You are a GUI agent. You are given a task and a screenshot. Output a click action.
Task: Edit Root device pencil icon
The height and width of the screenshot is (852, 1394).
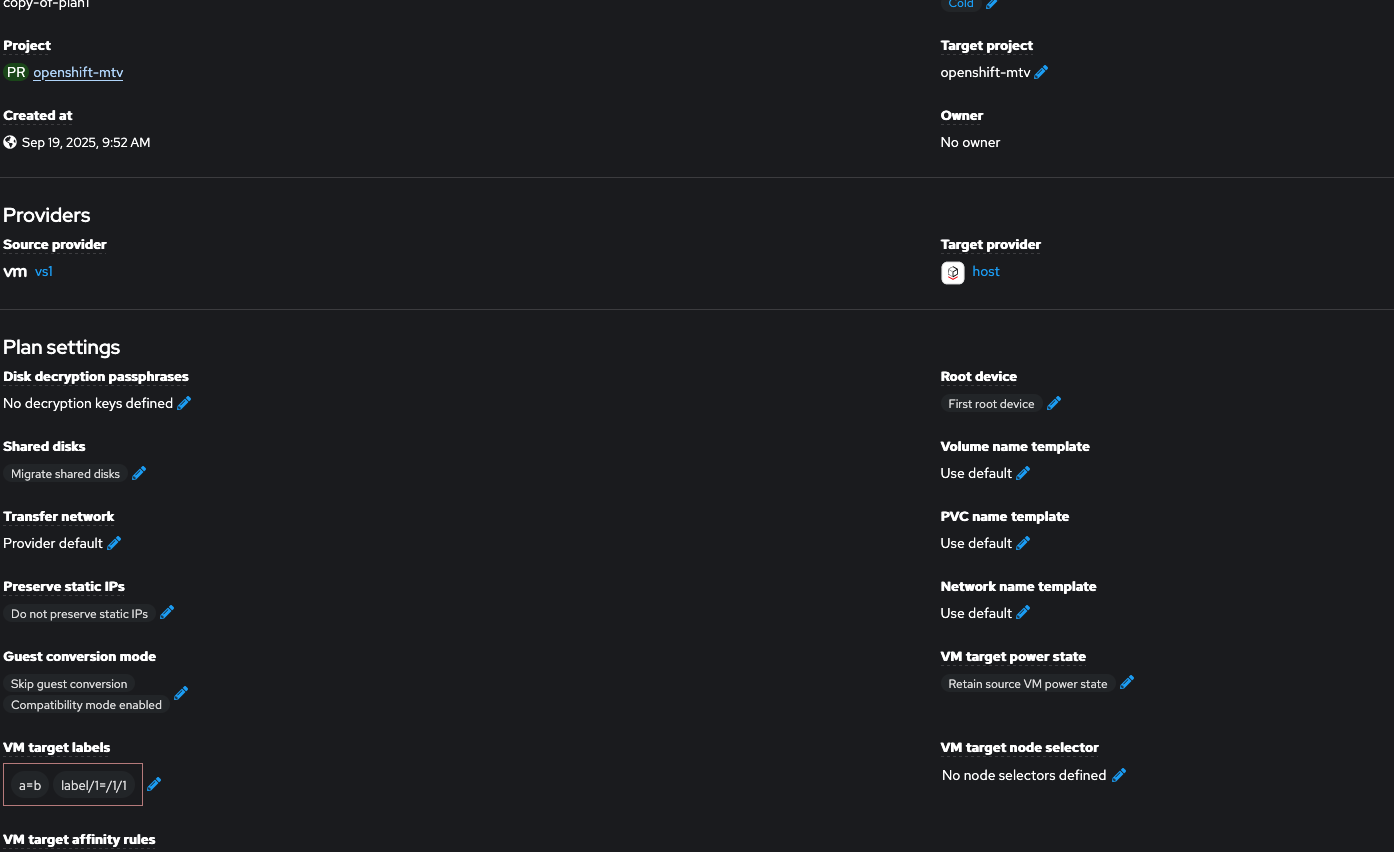click(x=1054, y=403)
